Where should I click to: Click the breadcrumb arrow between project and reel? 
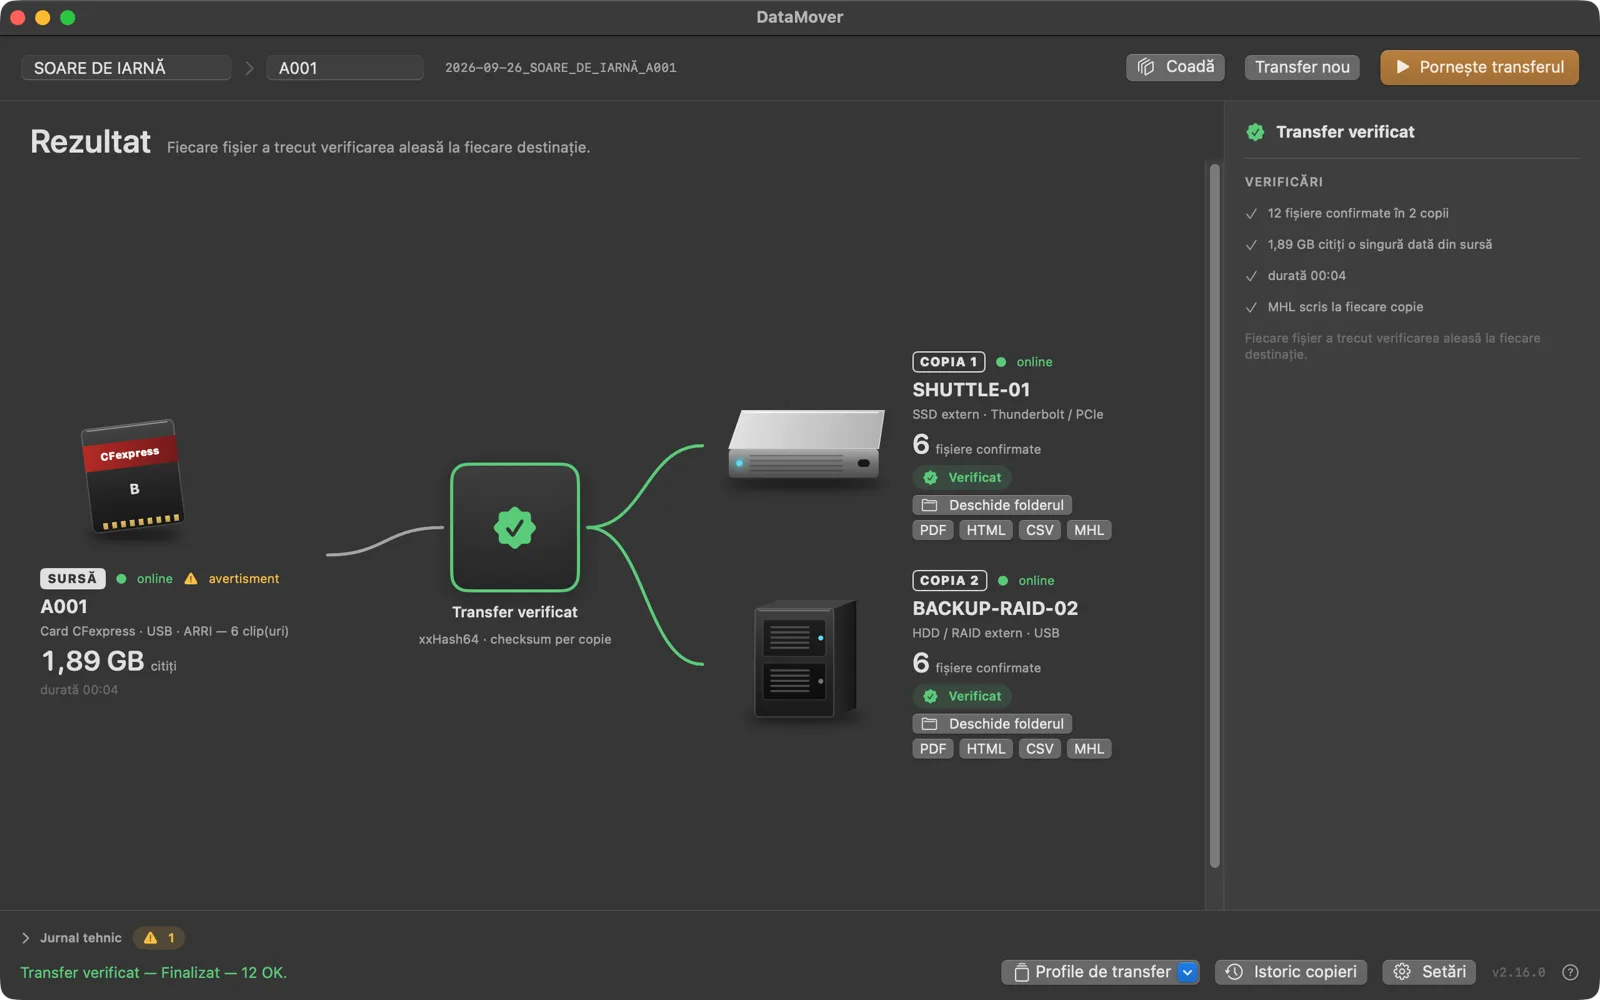(x=249, y=68)
